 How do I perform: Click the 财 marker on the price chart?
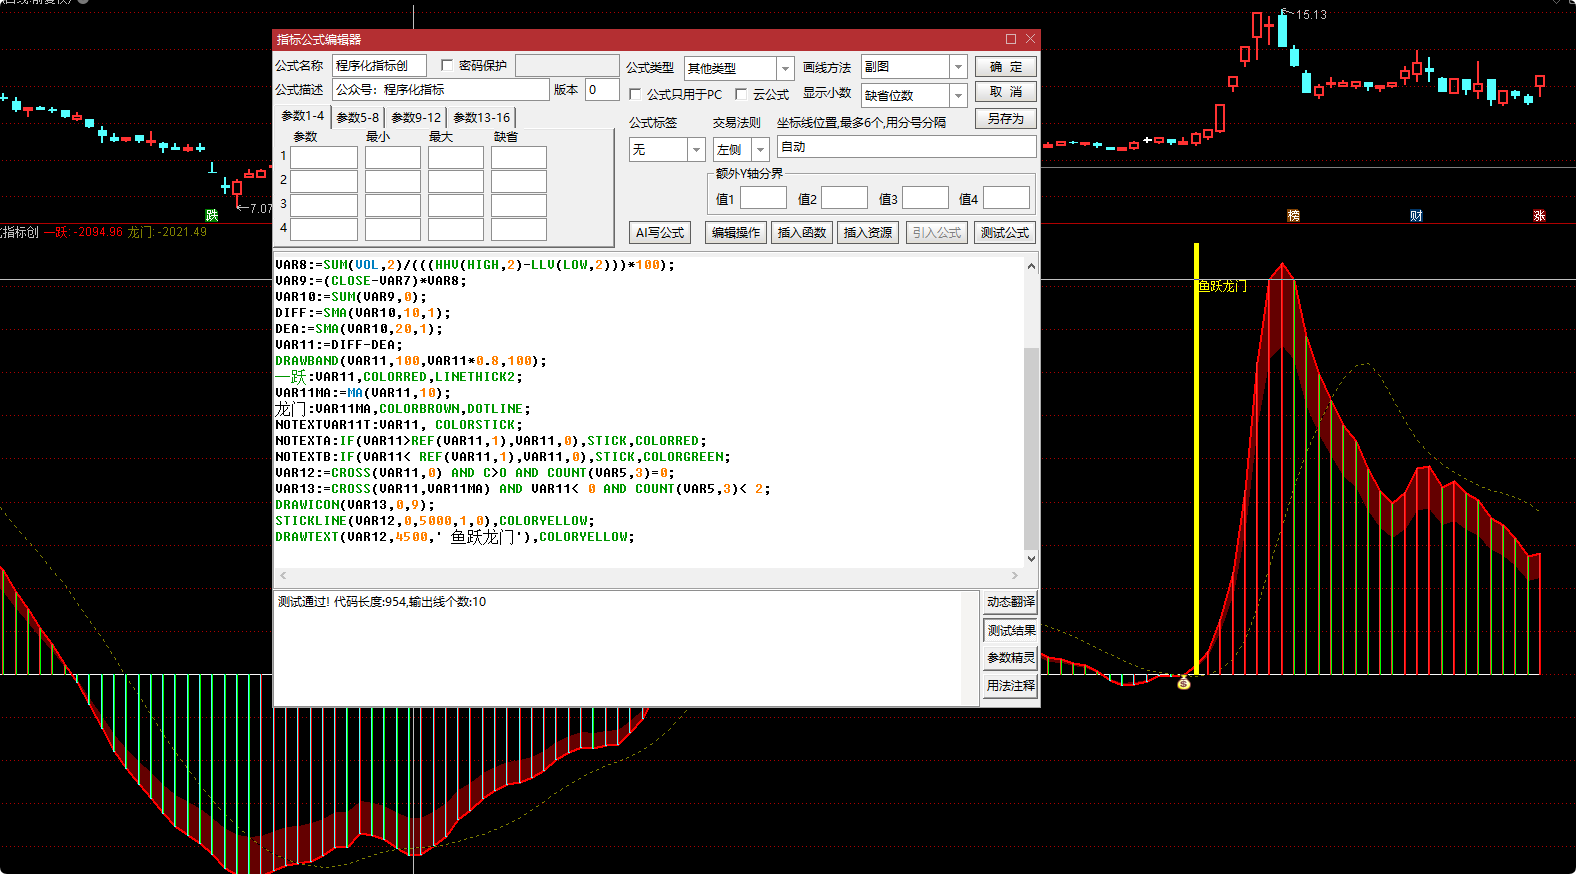pos(1416,216)
